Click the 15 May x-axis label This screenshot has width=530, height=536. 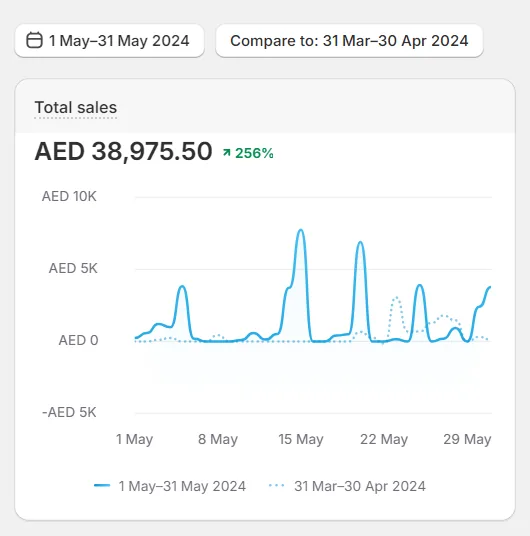point(301,439)
